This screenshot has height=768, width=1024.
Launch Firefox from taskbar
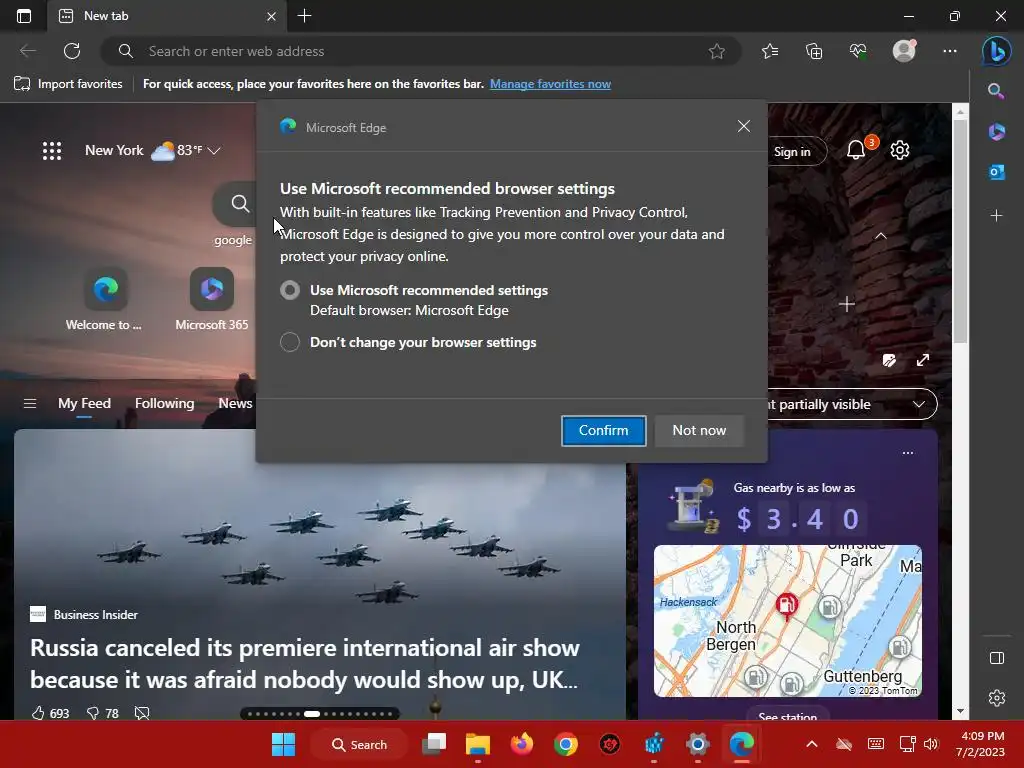[x=522, y=744]
